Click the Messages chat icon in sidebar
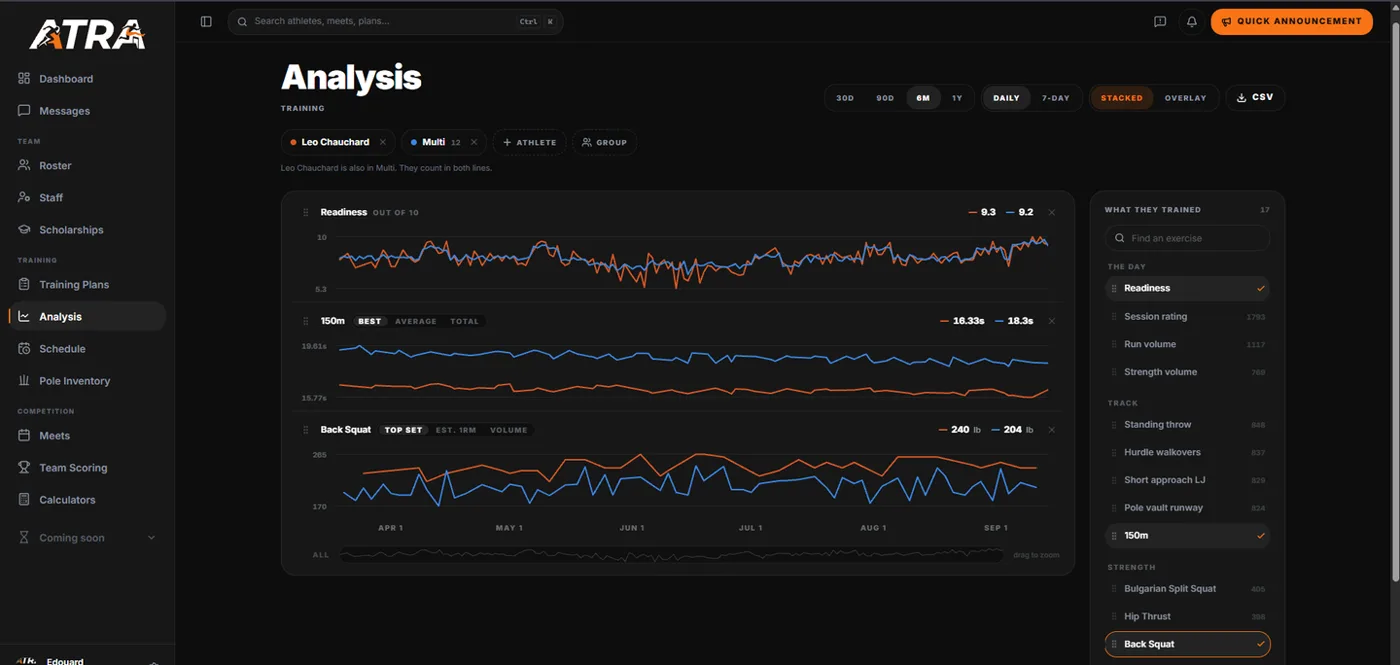This screenshot has height=665, width=1400. coord(24,111)
